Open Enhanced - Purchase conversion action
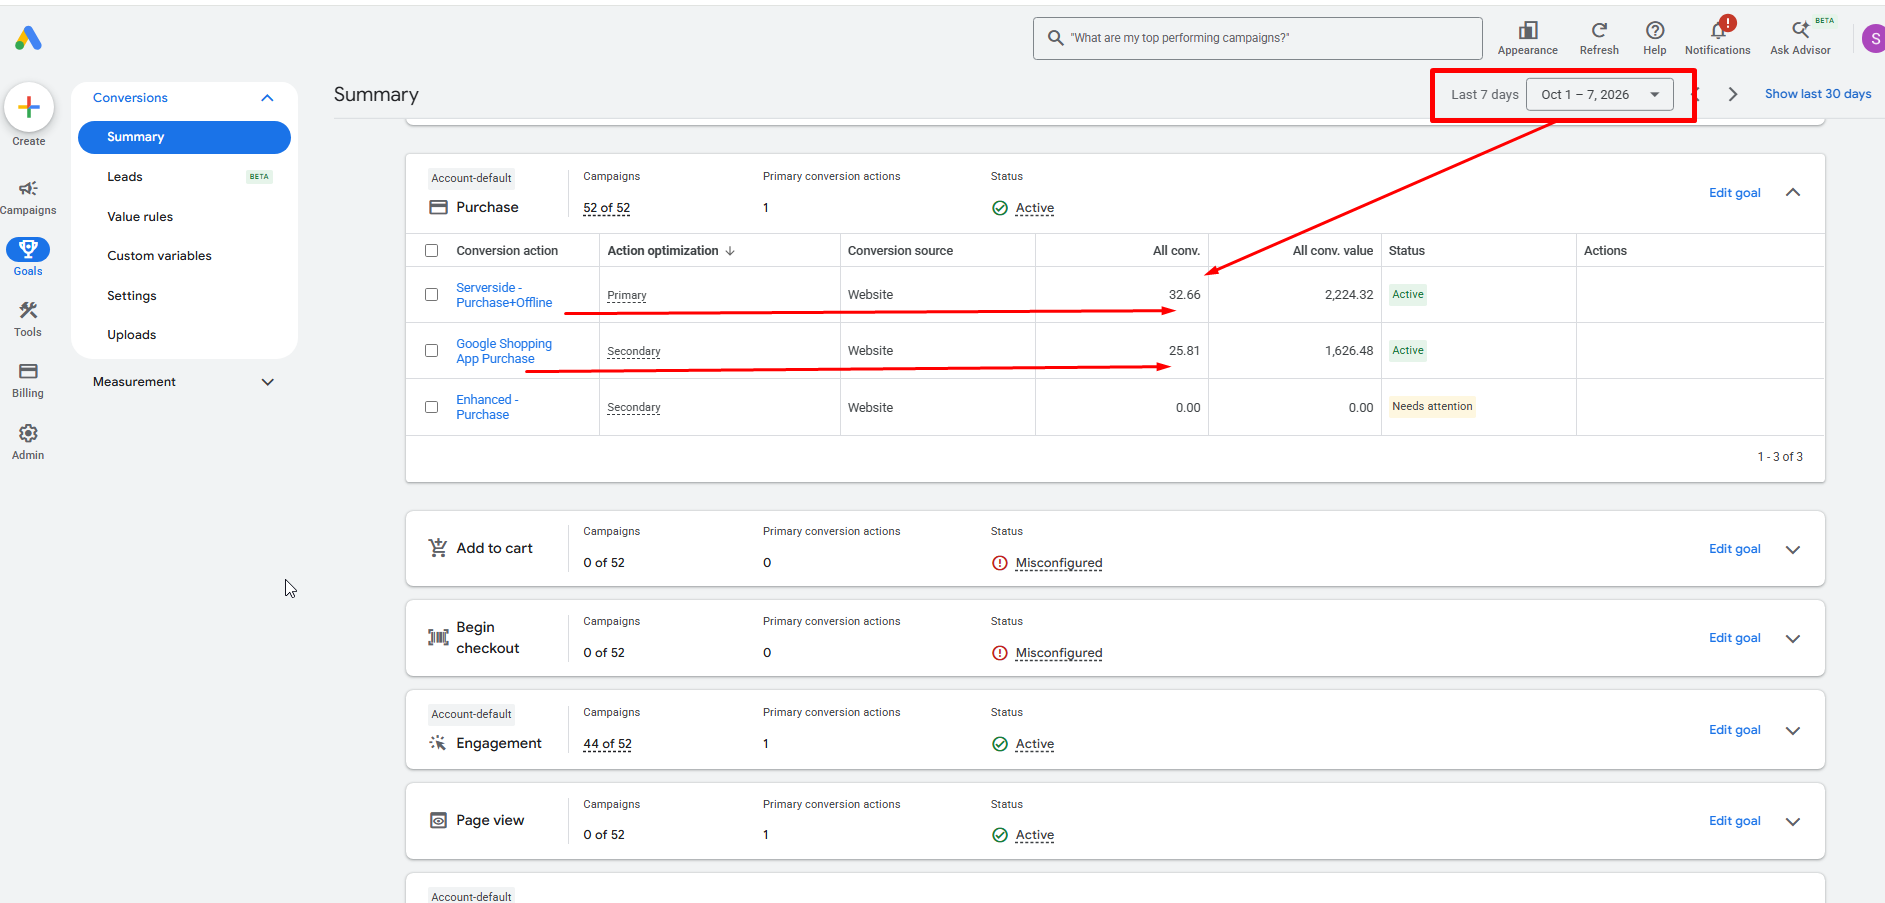1885x903 pixels. tap(487, 407)
